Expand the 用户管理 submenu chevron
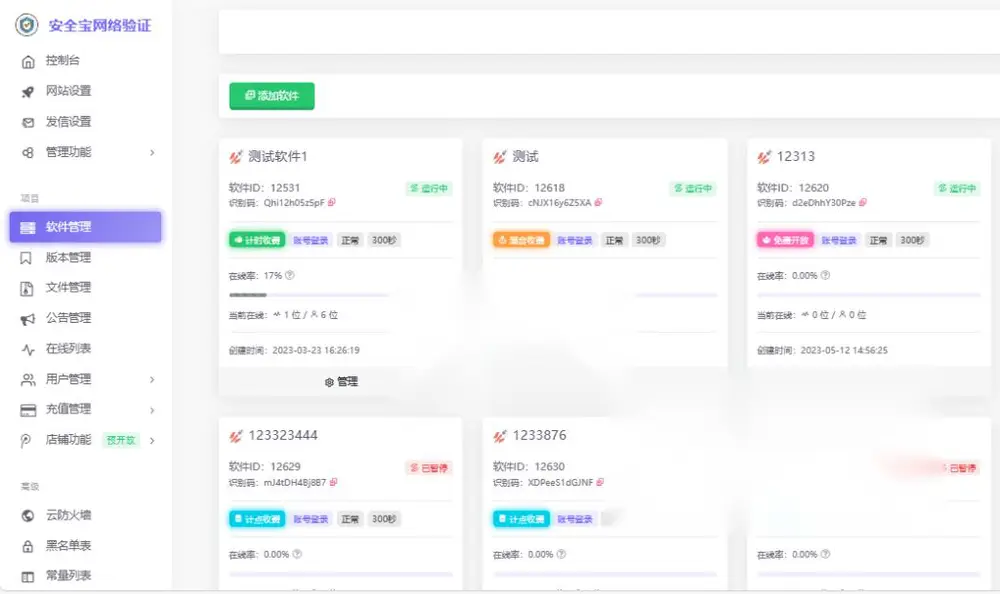This screenshot has height=594, width=1000. [152, 380]
